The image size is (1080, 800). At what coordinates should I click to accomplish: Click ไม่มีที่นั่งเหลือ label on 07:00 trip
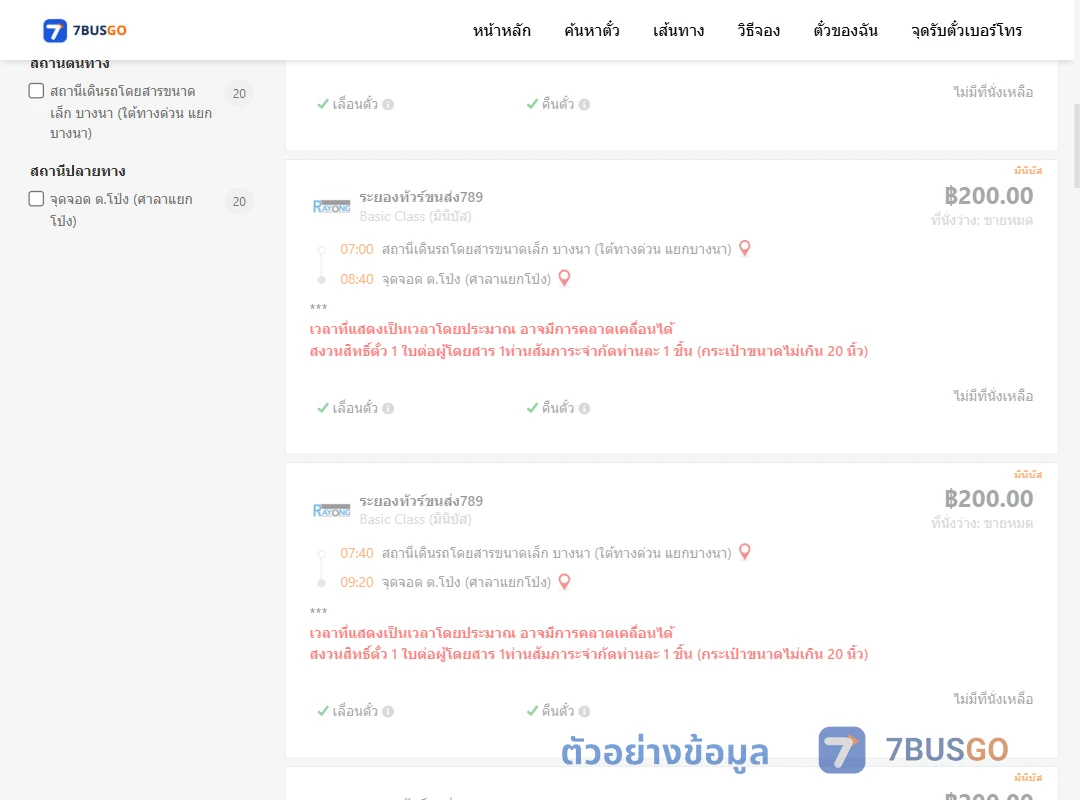993,396
